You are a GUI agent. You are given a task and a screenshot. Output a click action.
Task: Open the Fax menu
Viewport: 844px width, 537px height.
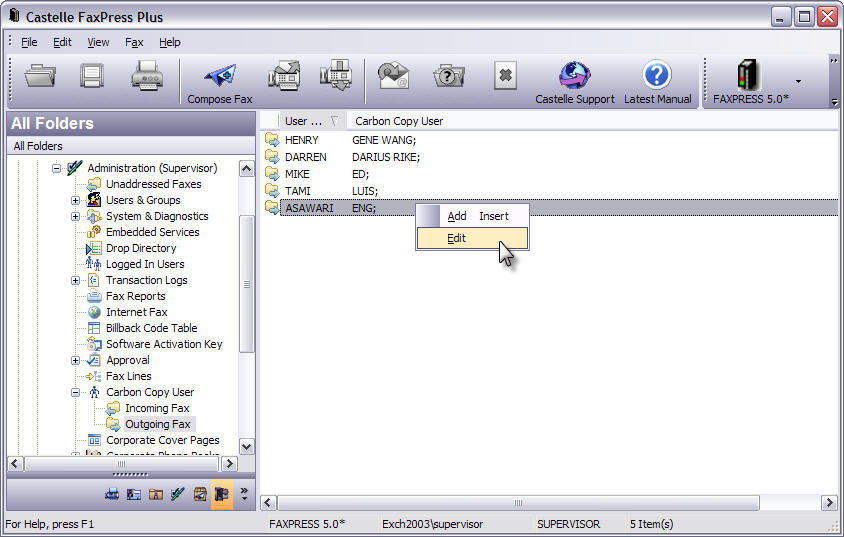tap(134, 42)
